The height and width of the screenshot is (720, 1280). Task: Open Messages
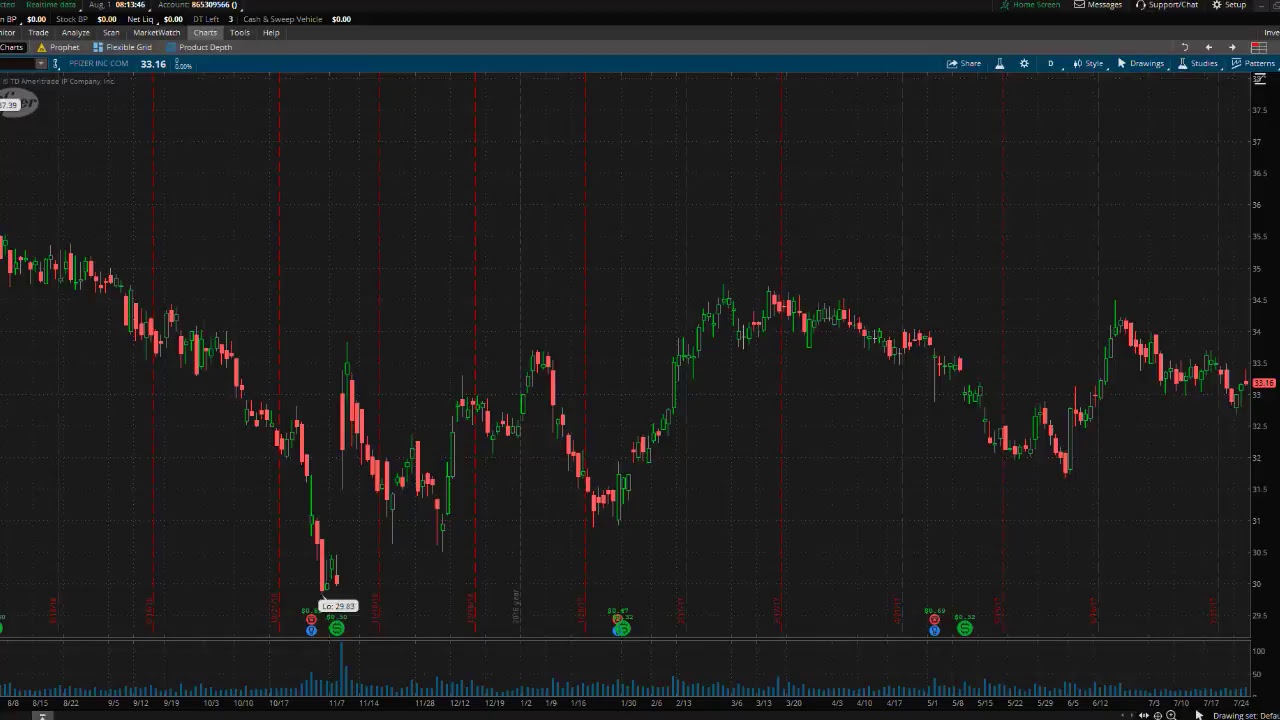point(1098,5)
